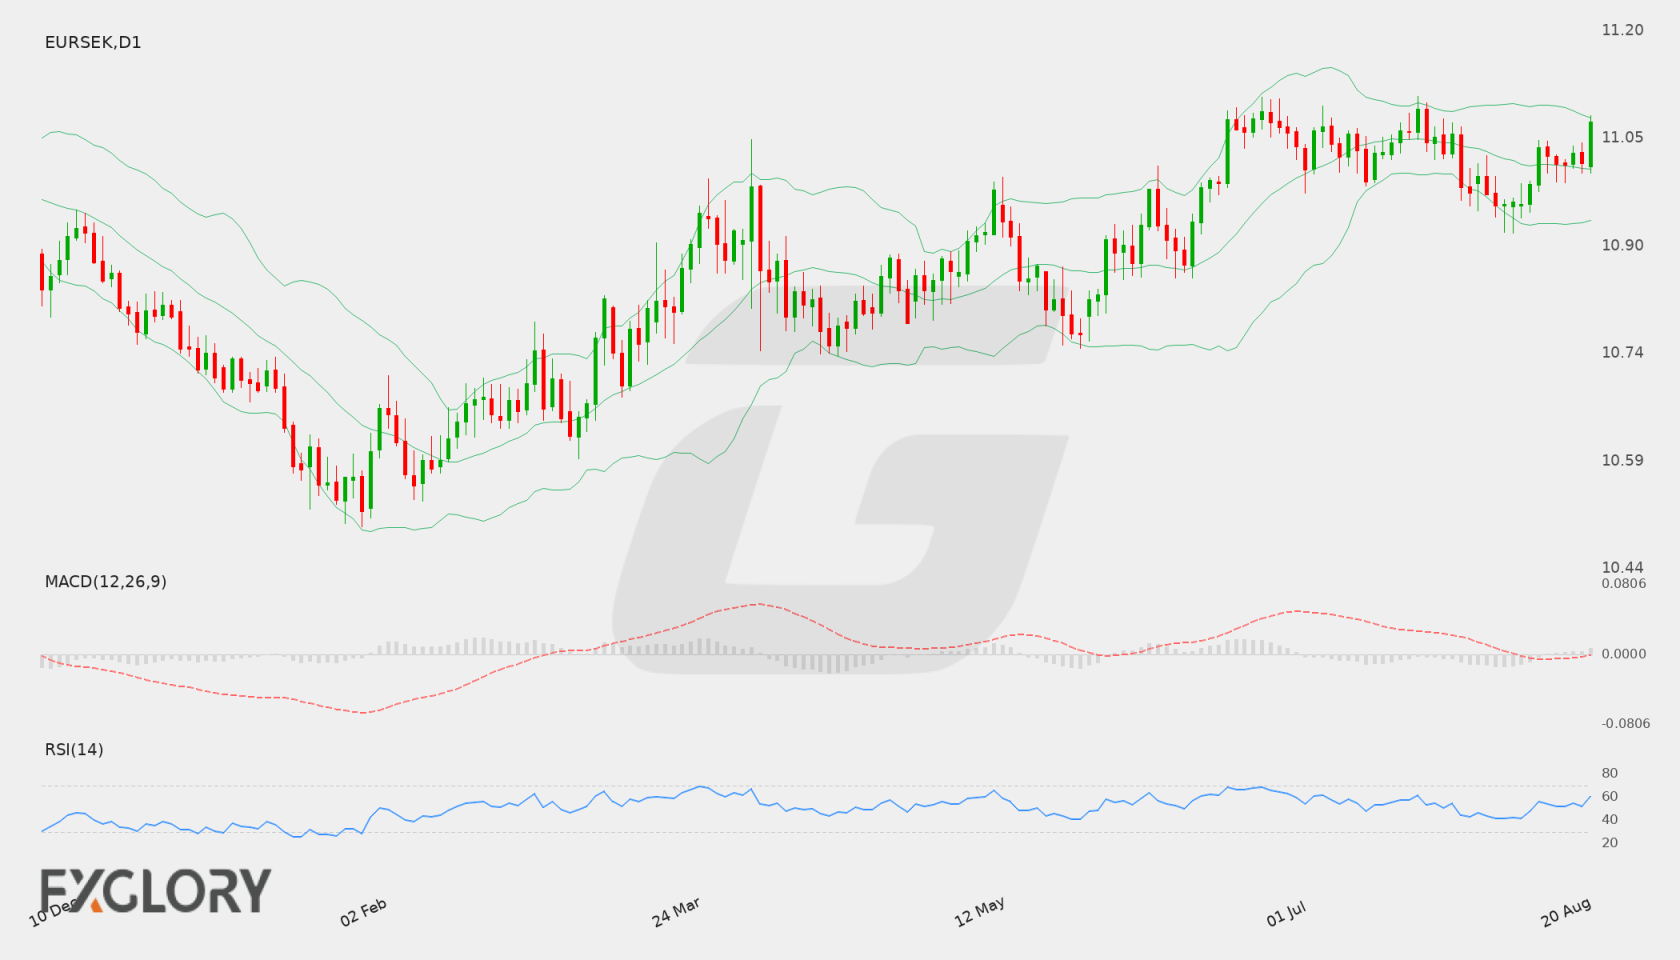Click the -0.0806 MACD scale value

[1626, 723]
